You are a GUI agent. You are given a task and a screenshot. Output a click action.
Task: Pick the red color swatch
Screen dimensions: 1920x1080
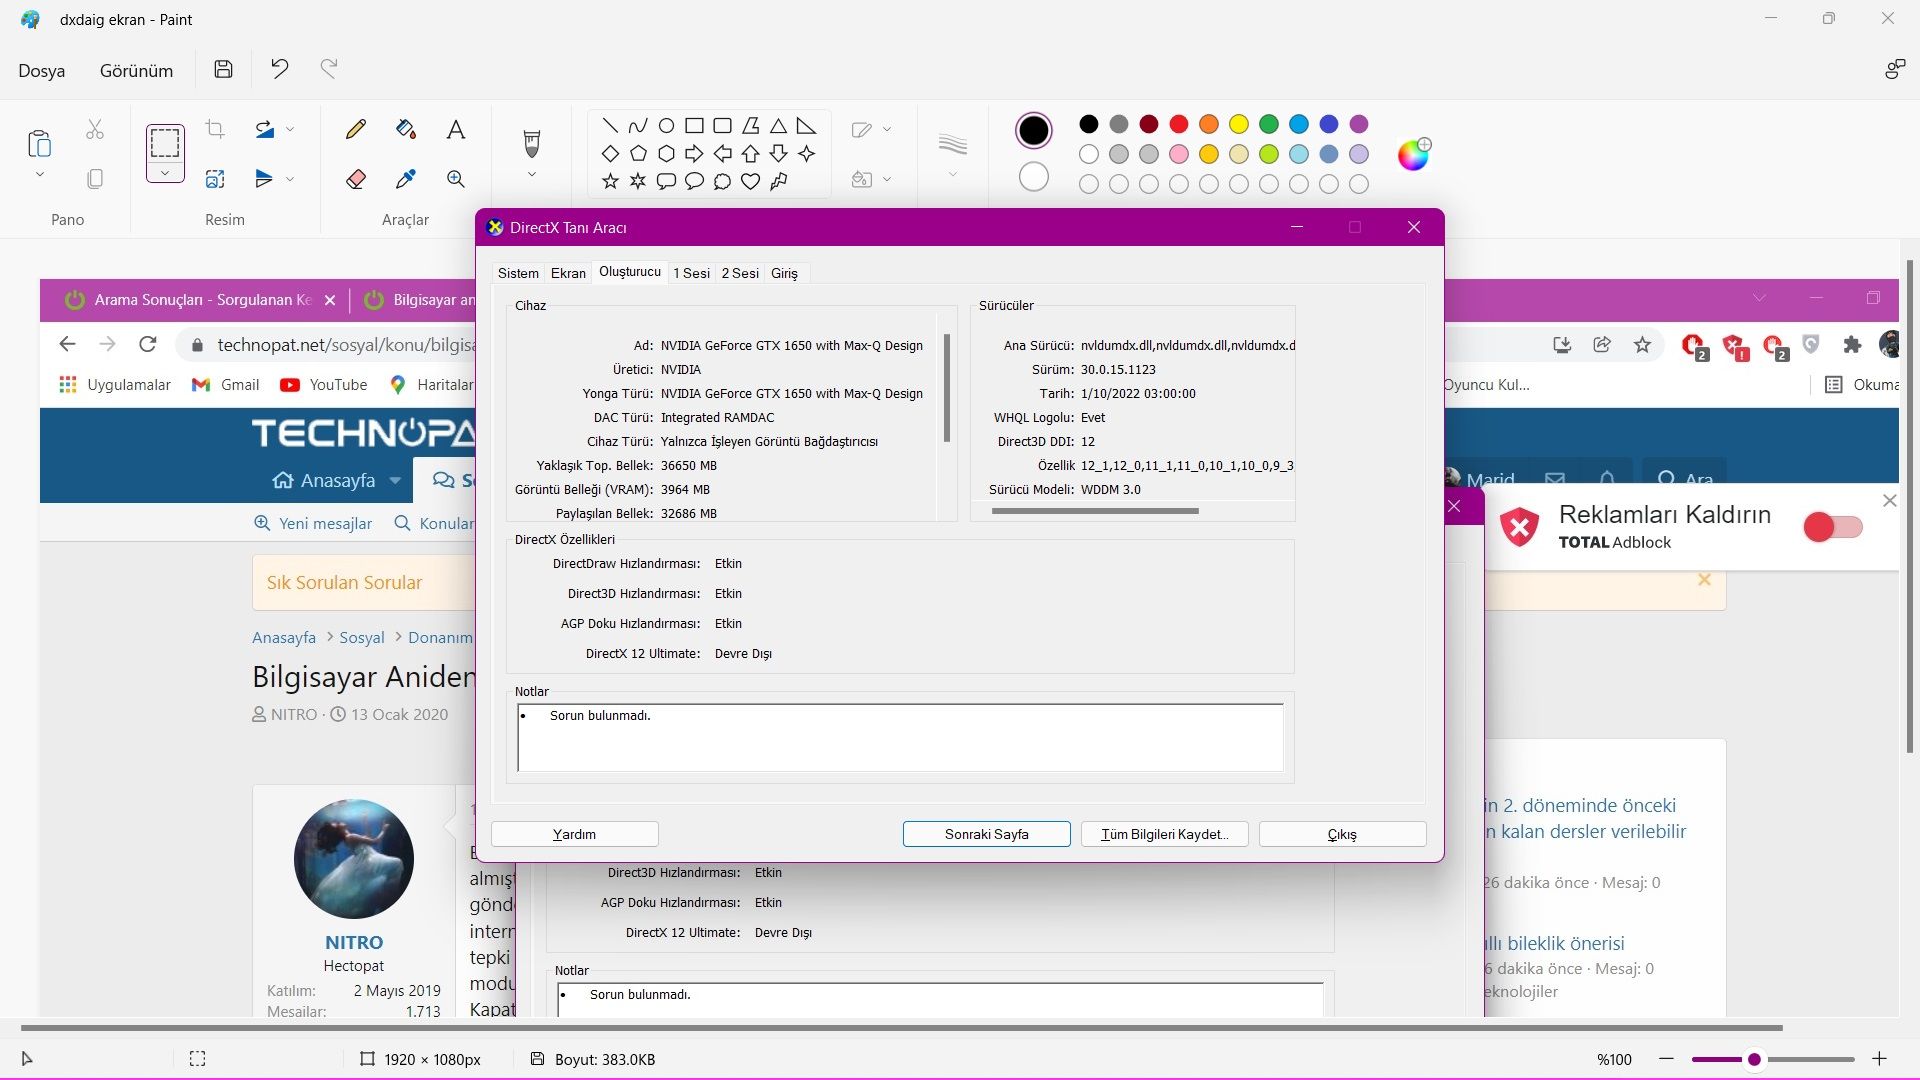1179,124
